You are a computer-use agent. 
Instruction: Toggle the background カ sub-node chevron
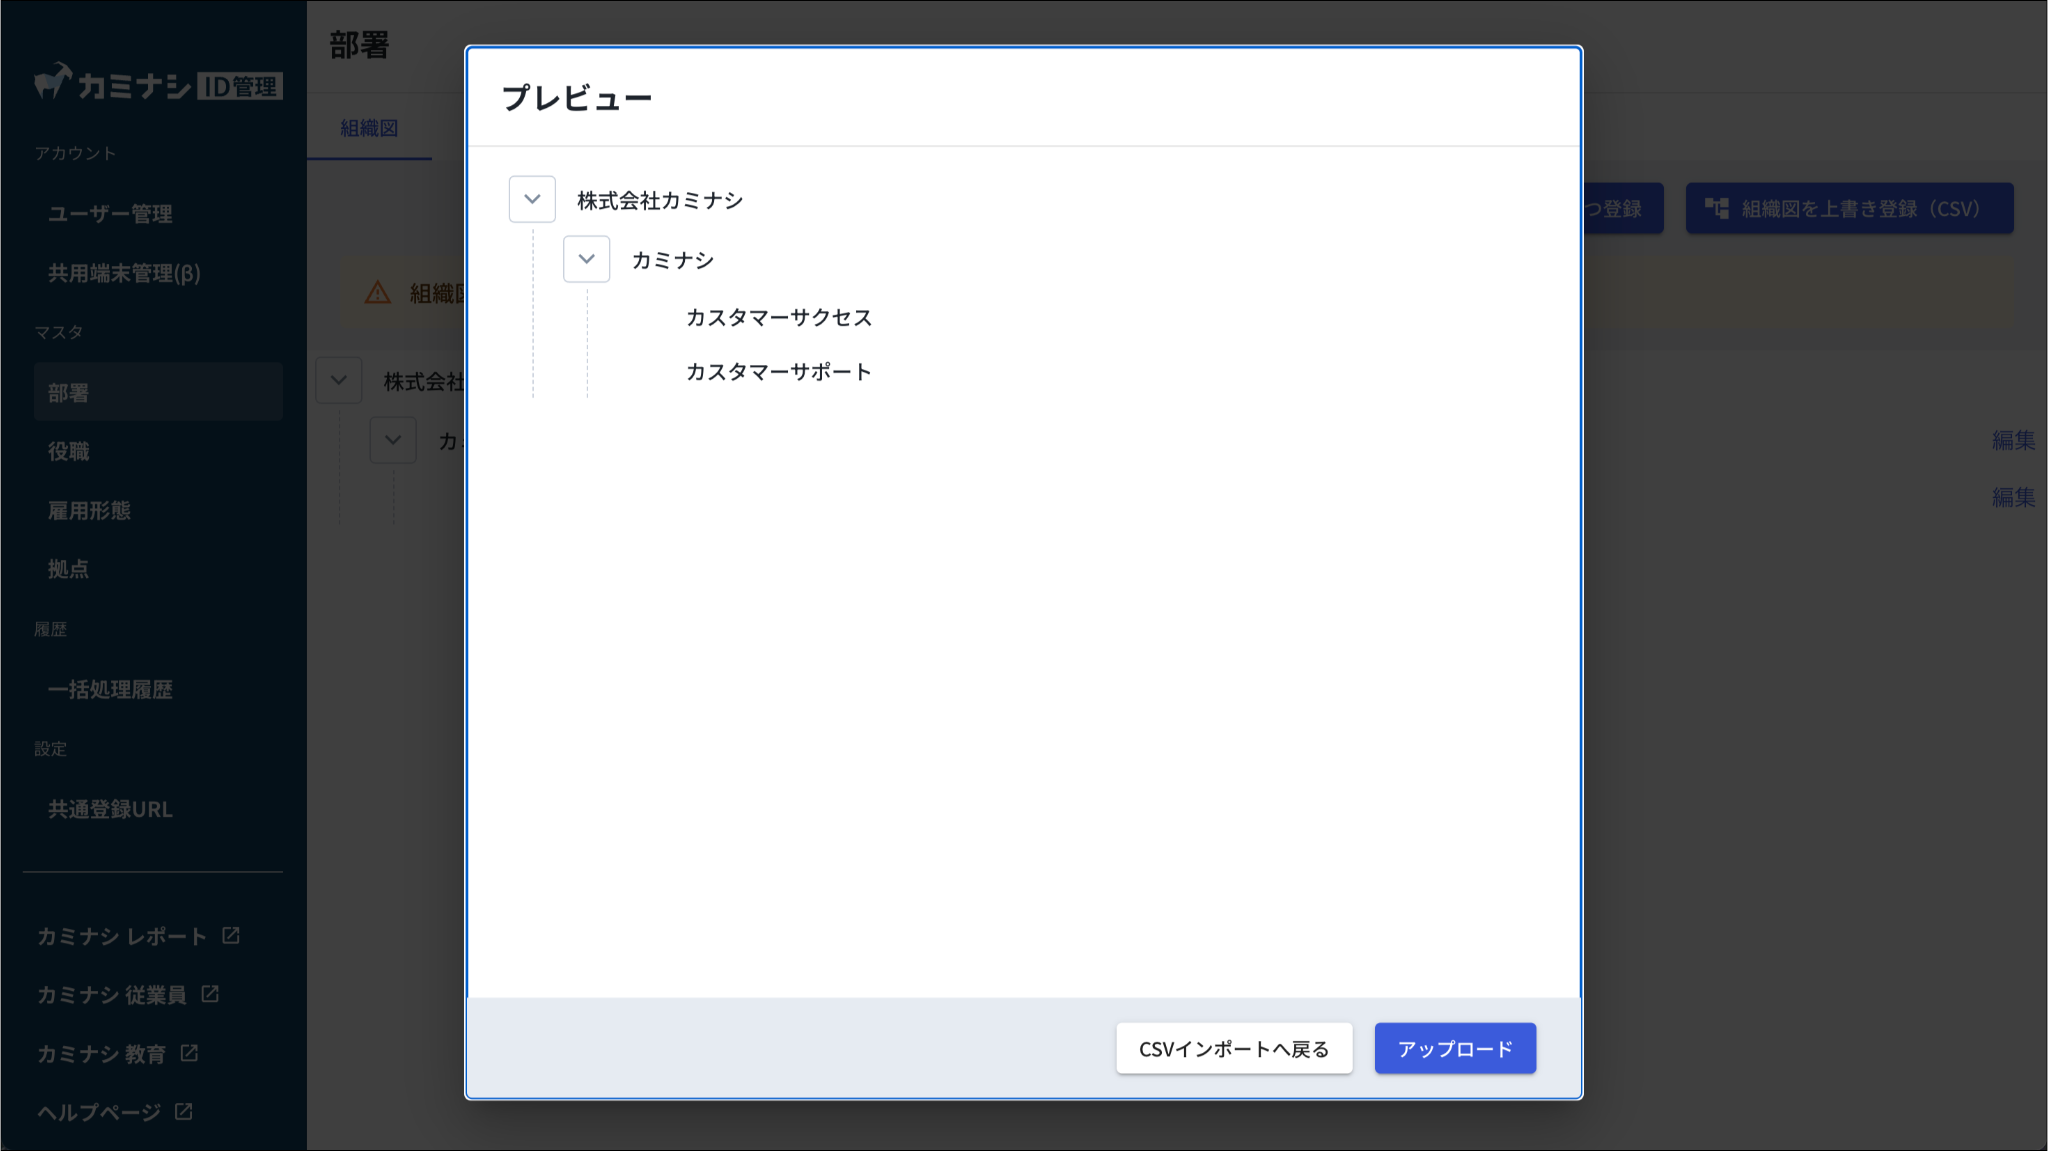click(393, 440)
